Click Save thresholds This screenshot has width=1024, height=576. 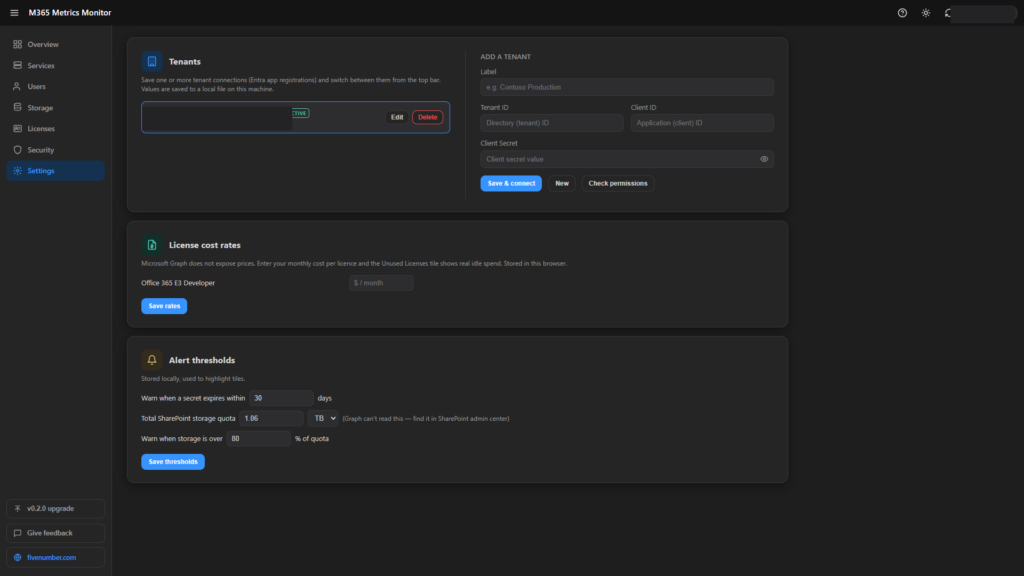(173, 462)
